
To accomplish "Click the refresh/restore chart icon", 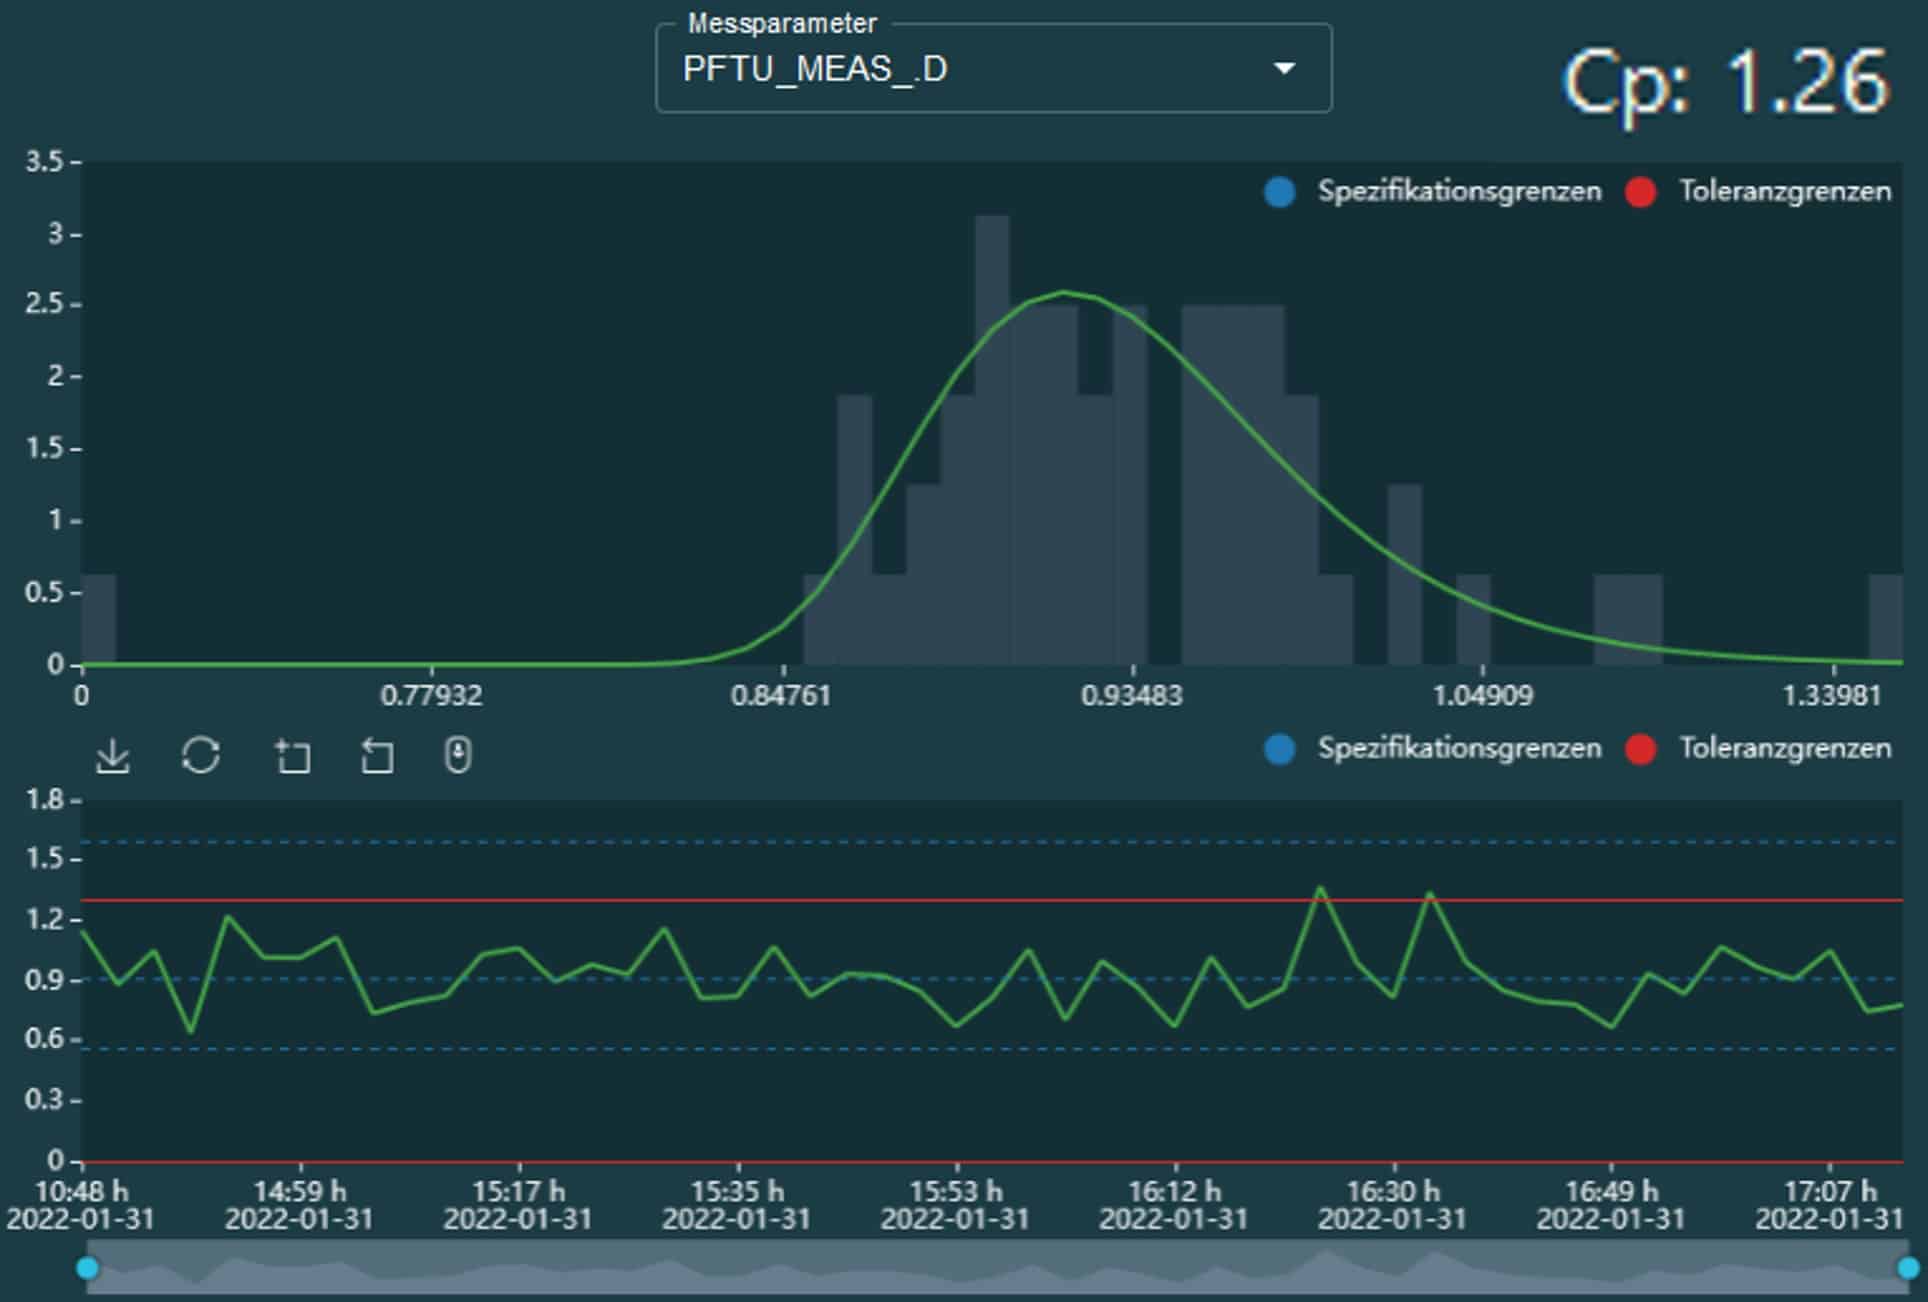I will [x=201, y=755].
